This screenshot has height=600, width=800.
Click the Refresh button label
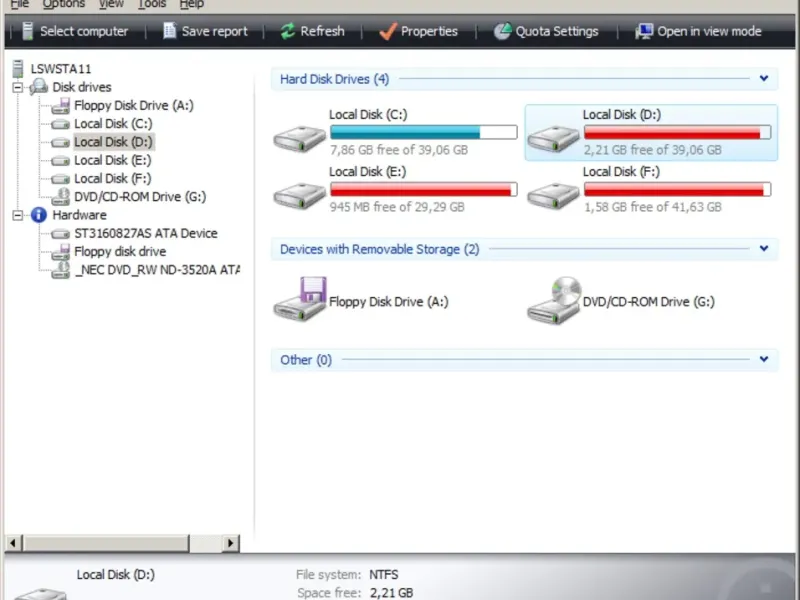pos(322,31)
